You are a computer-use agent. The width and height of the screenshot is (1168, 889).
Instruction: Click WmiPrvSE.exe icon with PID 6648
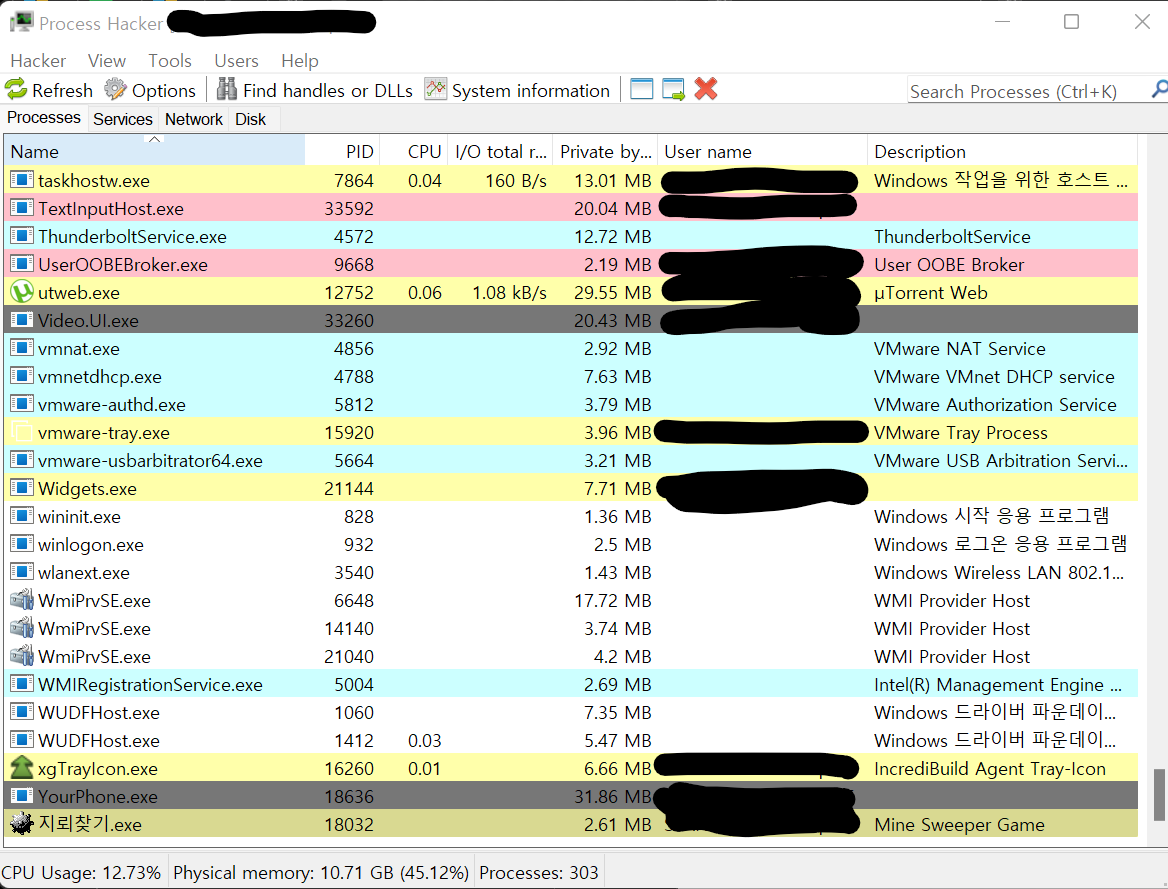point(22,600)
